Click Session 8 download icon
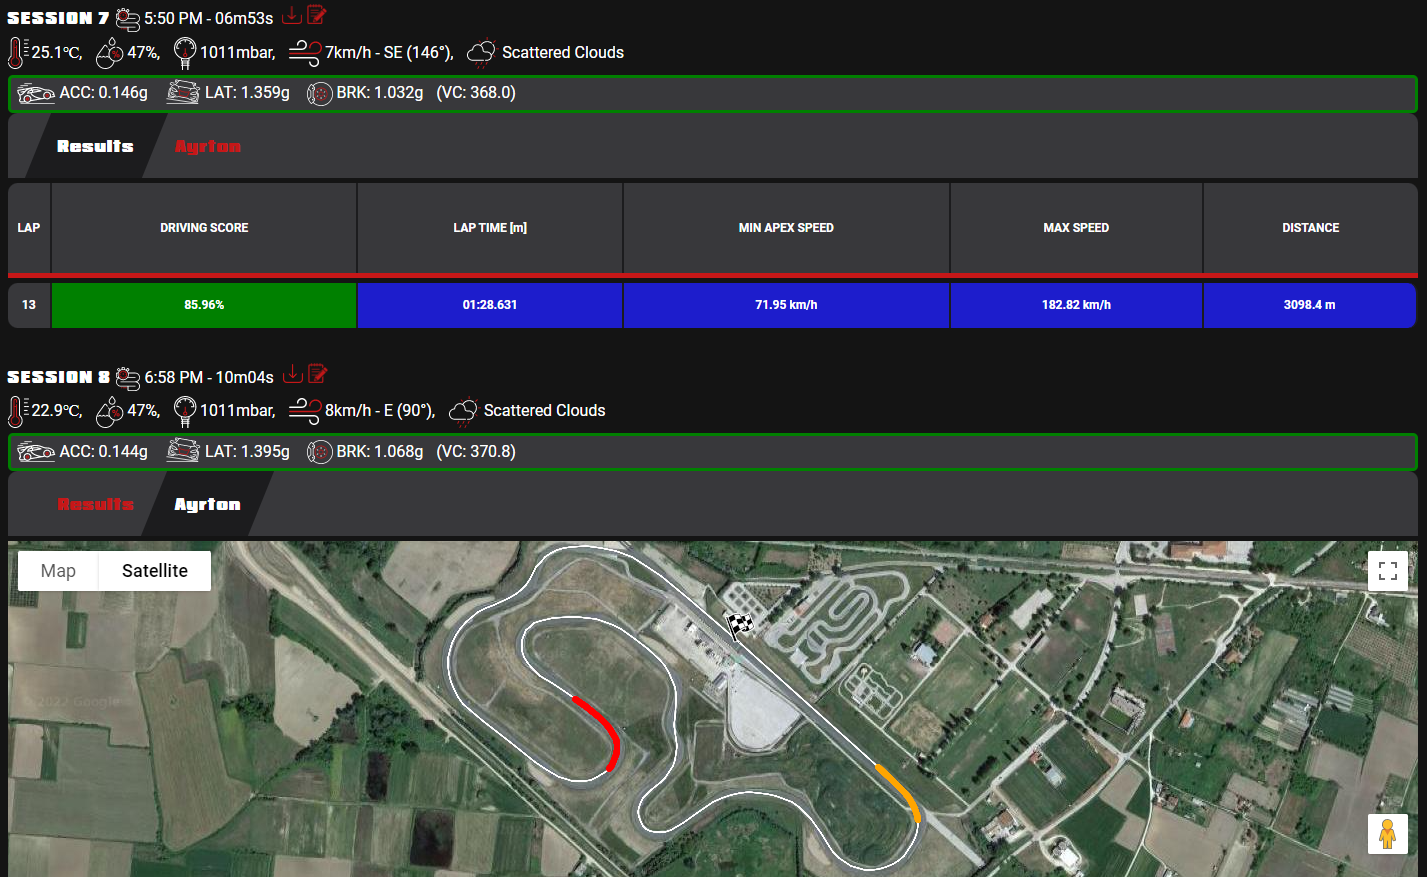 [x=292, y=374]
